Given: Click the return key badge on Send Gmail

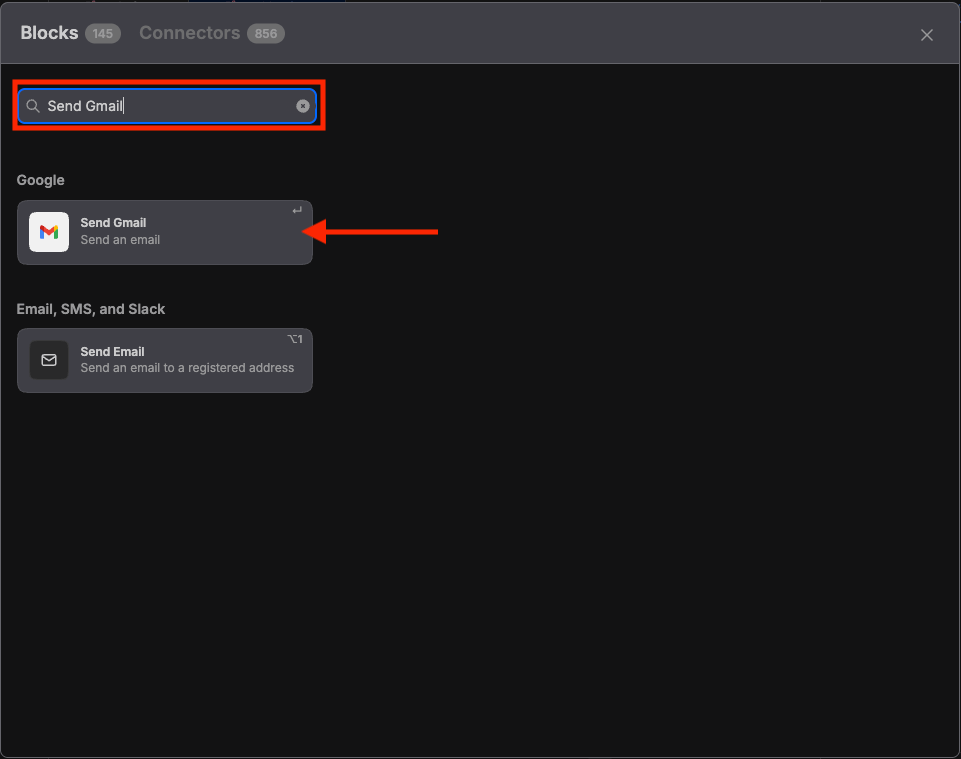Looking at the screenshot, I should coord(296,210).
